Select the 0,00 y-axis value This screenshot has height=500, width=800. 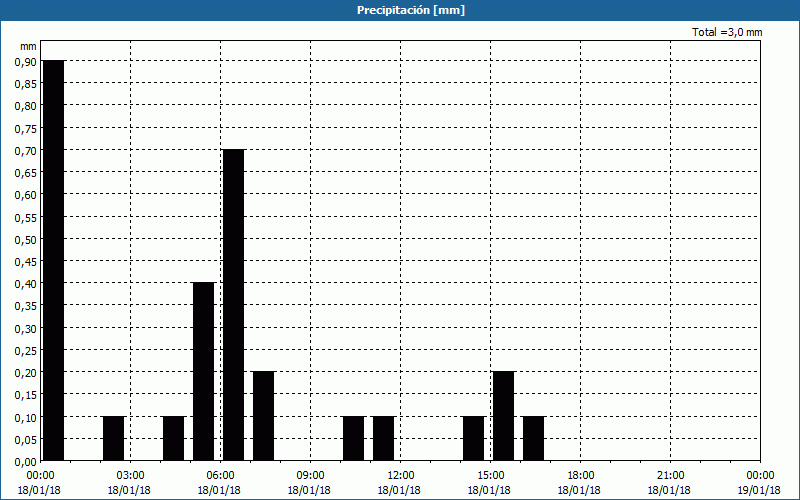tap(26, 462)
